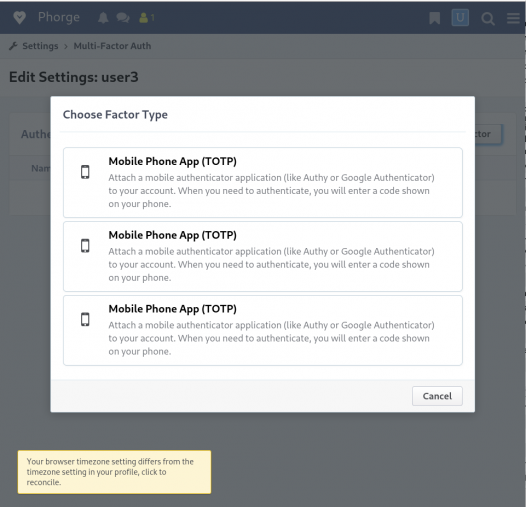Click the Phorge heart logo icon

click(x=19, y=17)
